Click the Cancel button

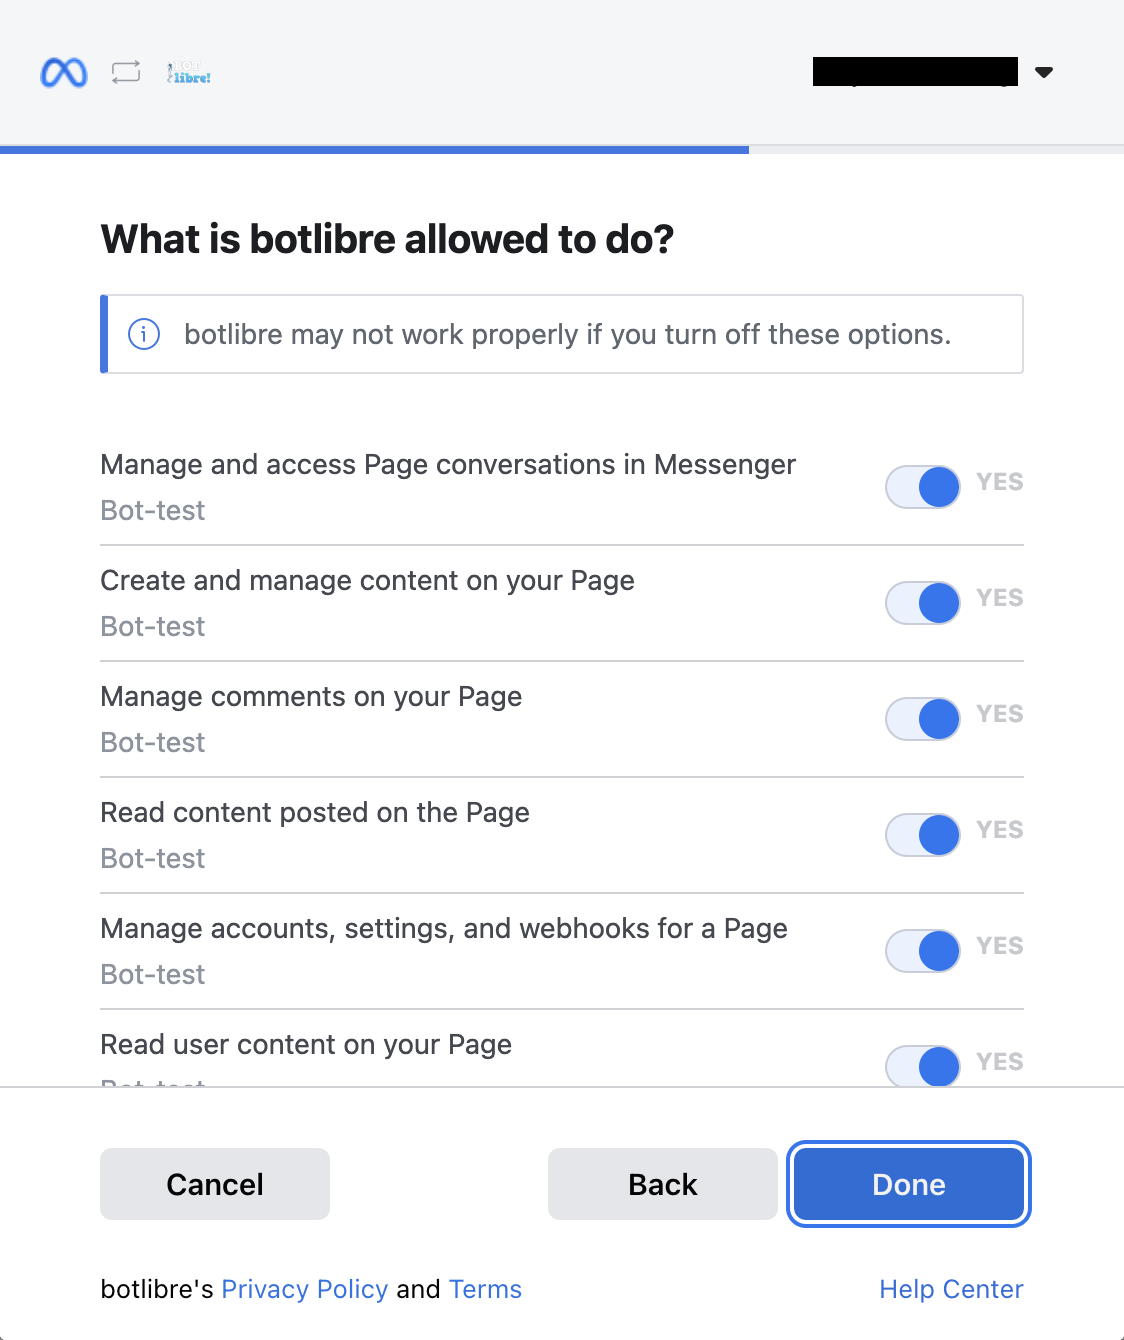(x=215, y=1184)
